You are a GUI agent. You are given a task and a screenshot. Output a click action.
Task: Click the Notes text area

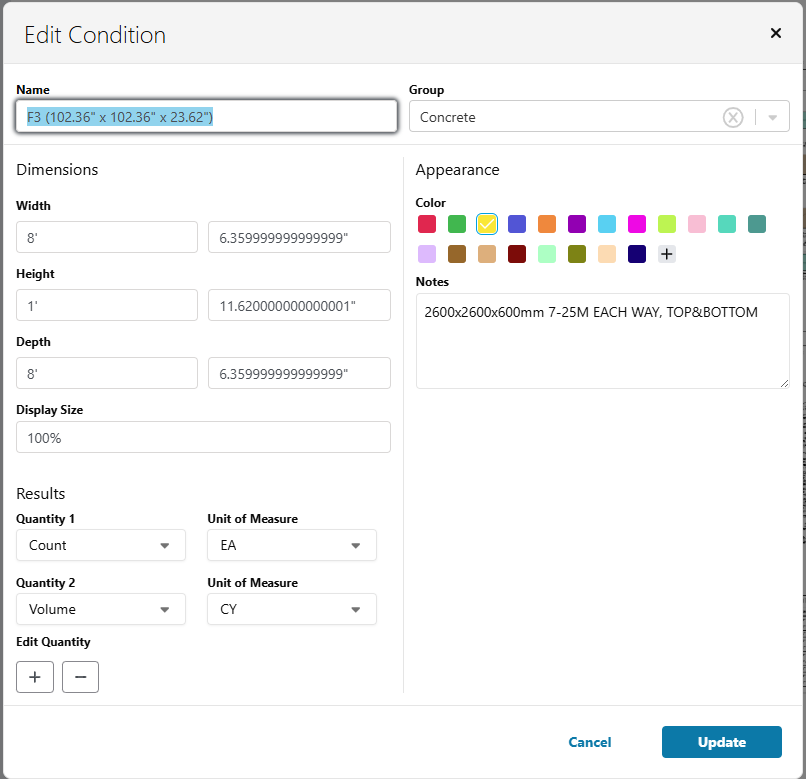tap(602, 340)
